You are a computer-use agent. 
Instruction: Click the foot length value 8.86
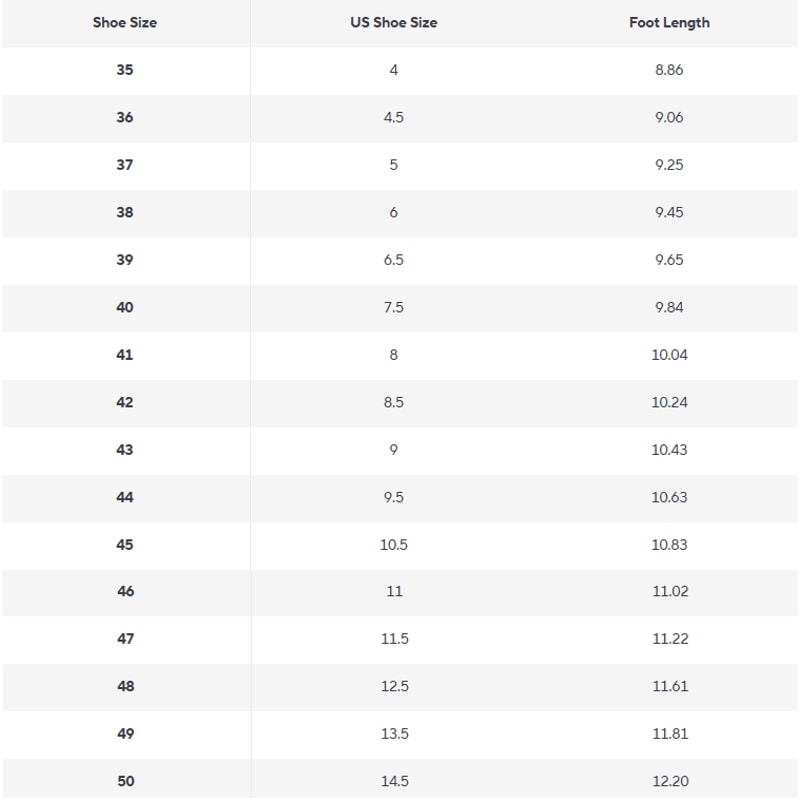coord(669,70)
